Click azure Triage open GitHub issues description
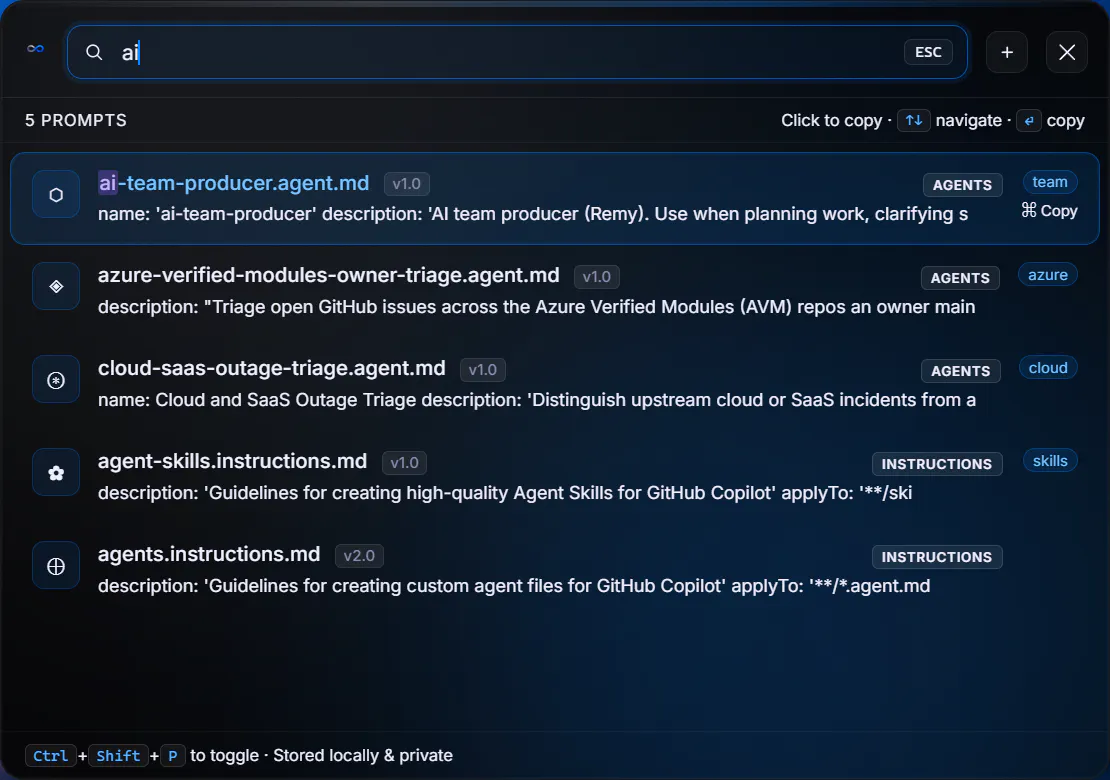The image size is (1110, 780). [x=537, y=306]
